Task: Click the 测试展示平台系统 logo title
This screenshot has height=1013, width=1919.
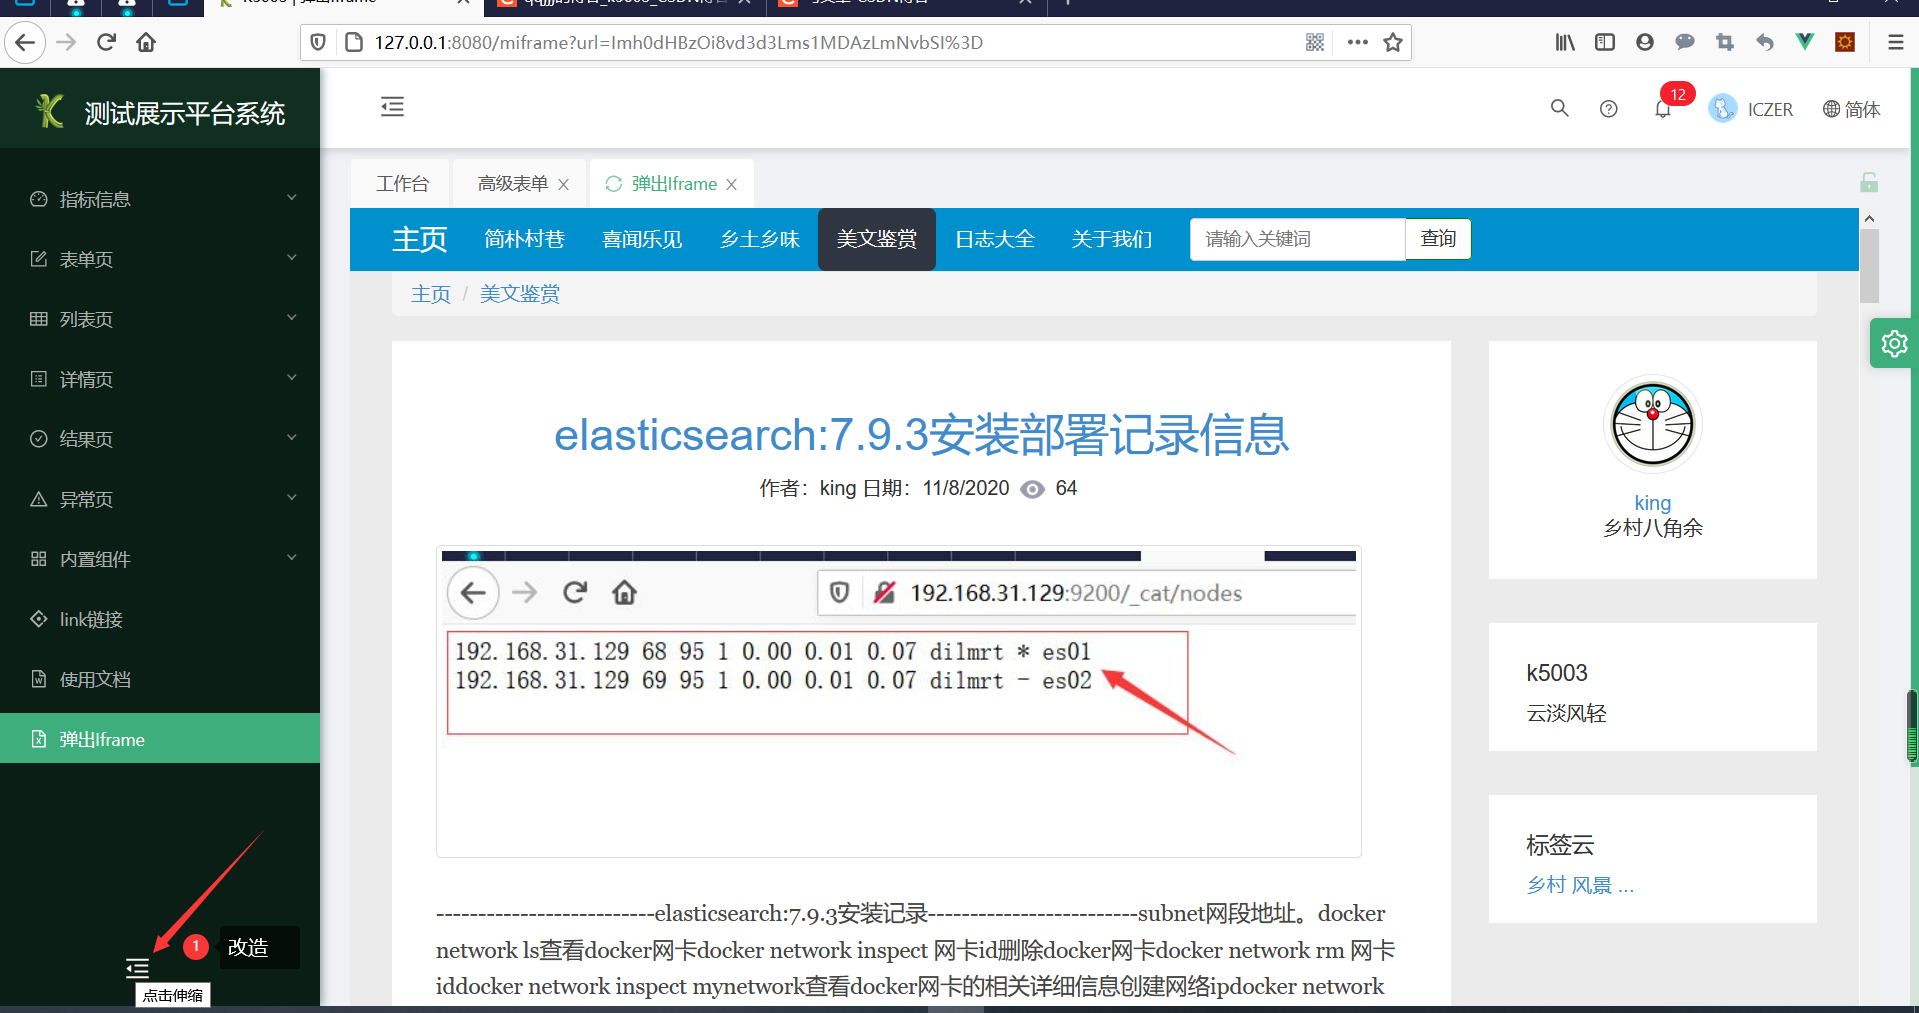Action: click(185, 113)
